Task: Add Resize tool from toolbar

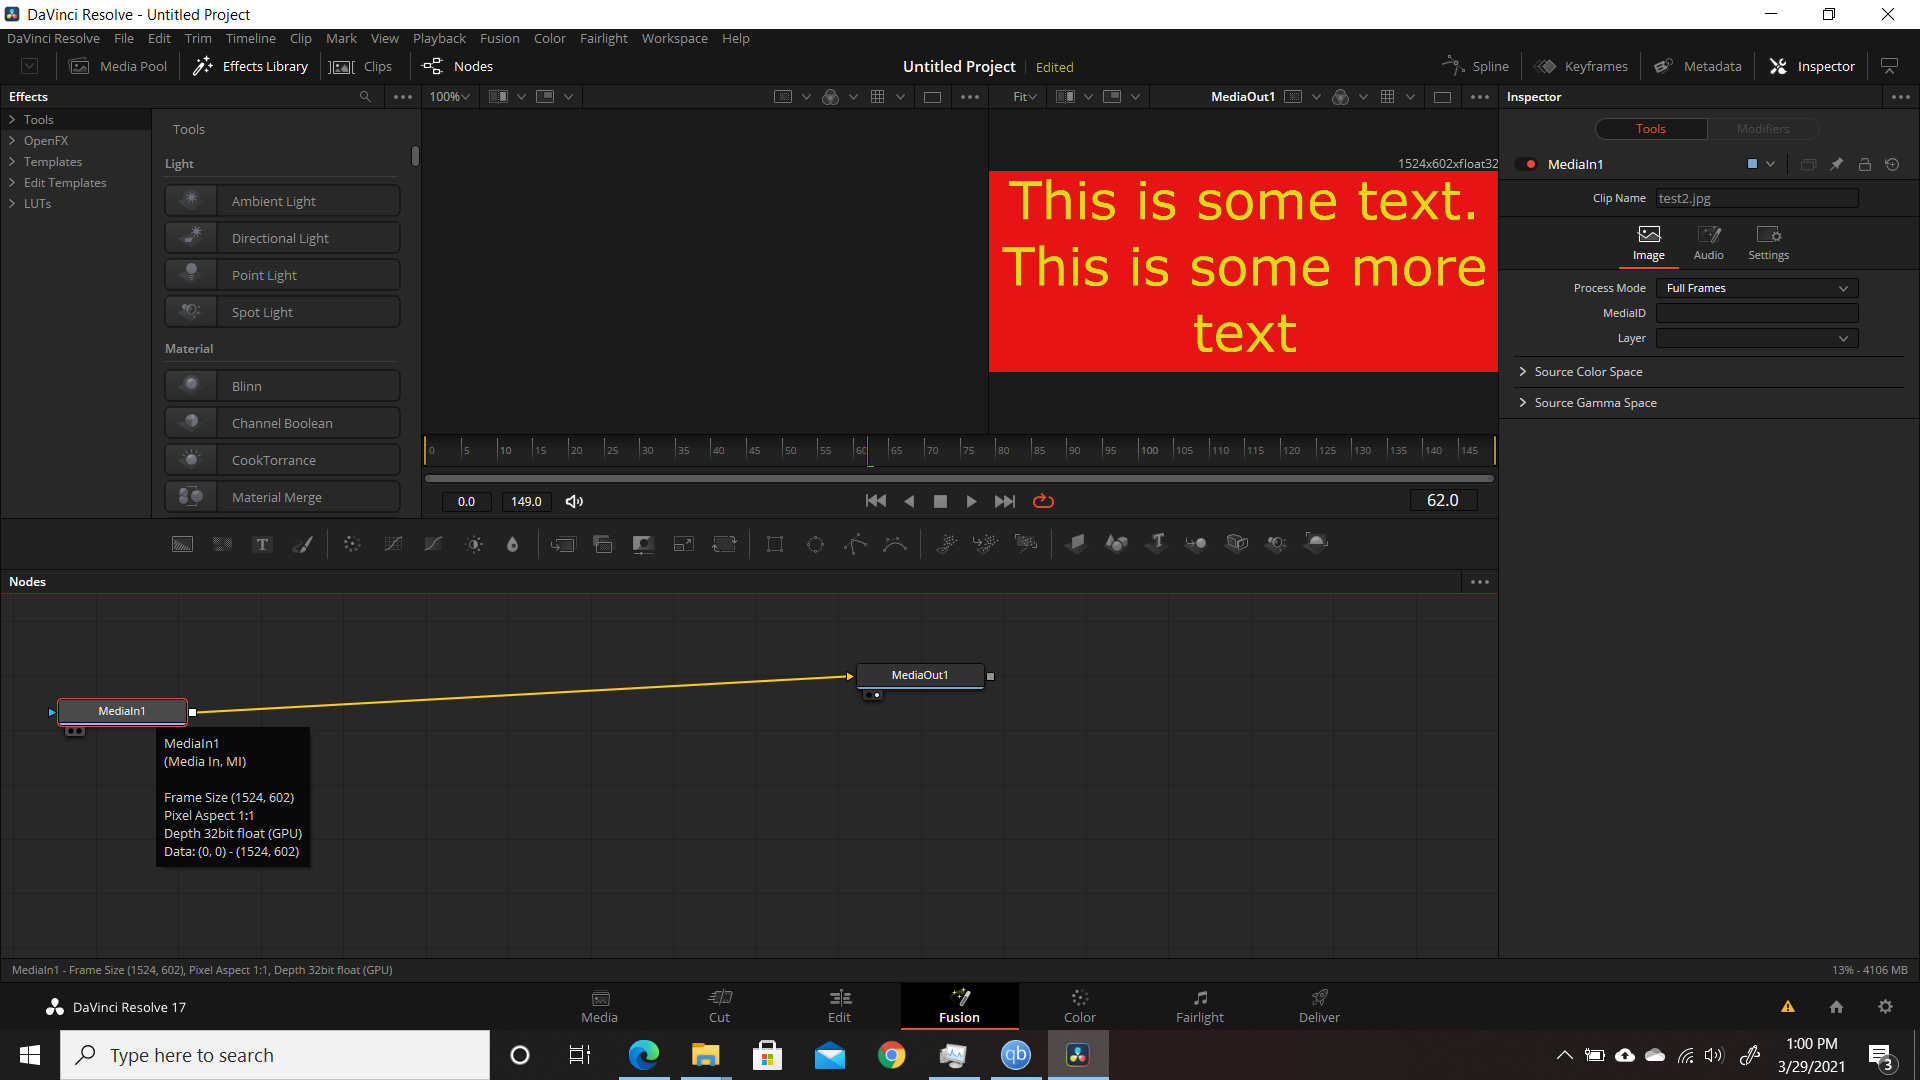Action: click(684, 544)
